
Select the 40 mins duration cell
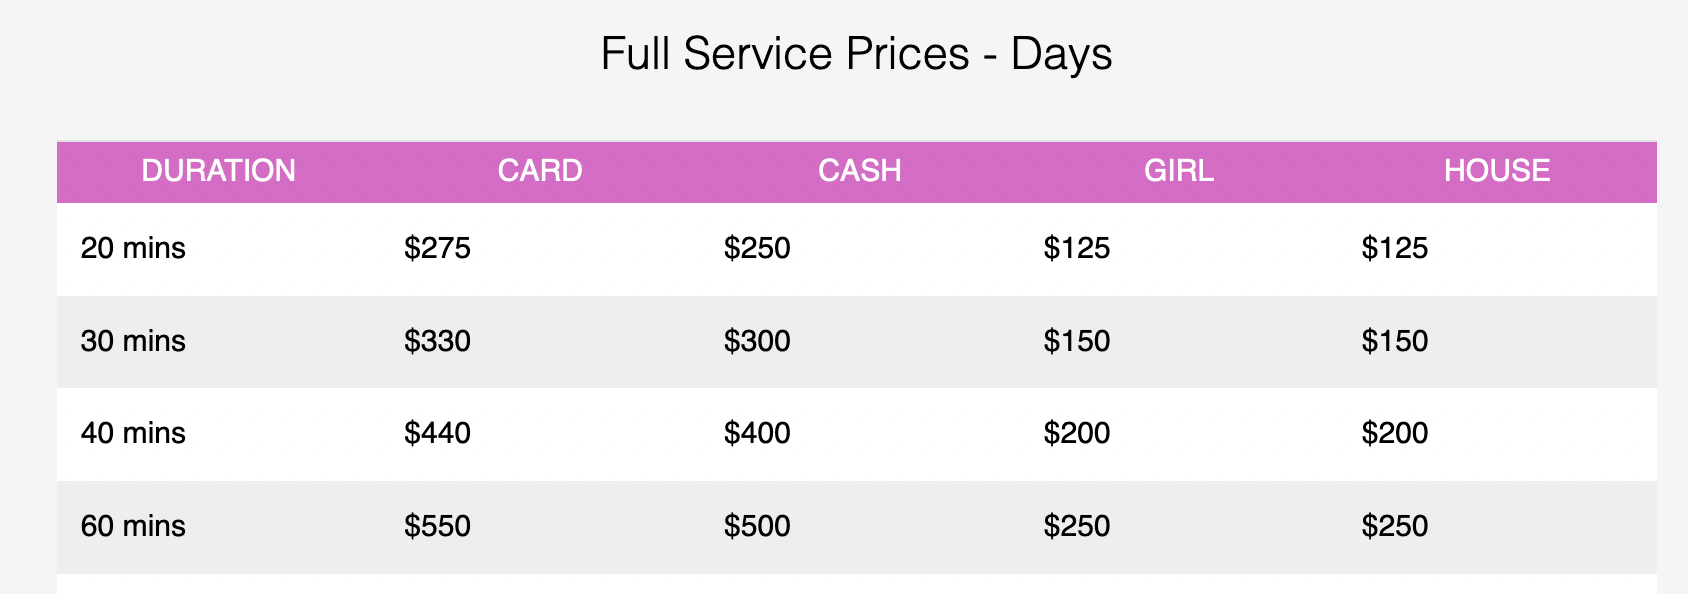click(x=133, y=433)
